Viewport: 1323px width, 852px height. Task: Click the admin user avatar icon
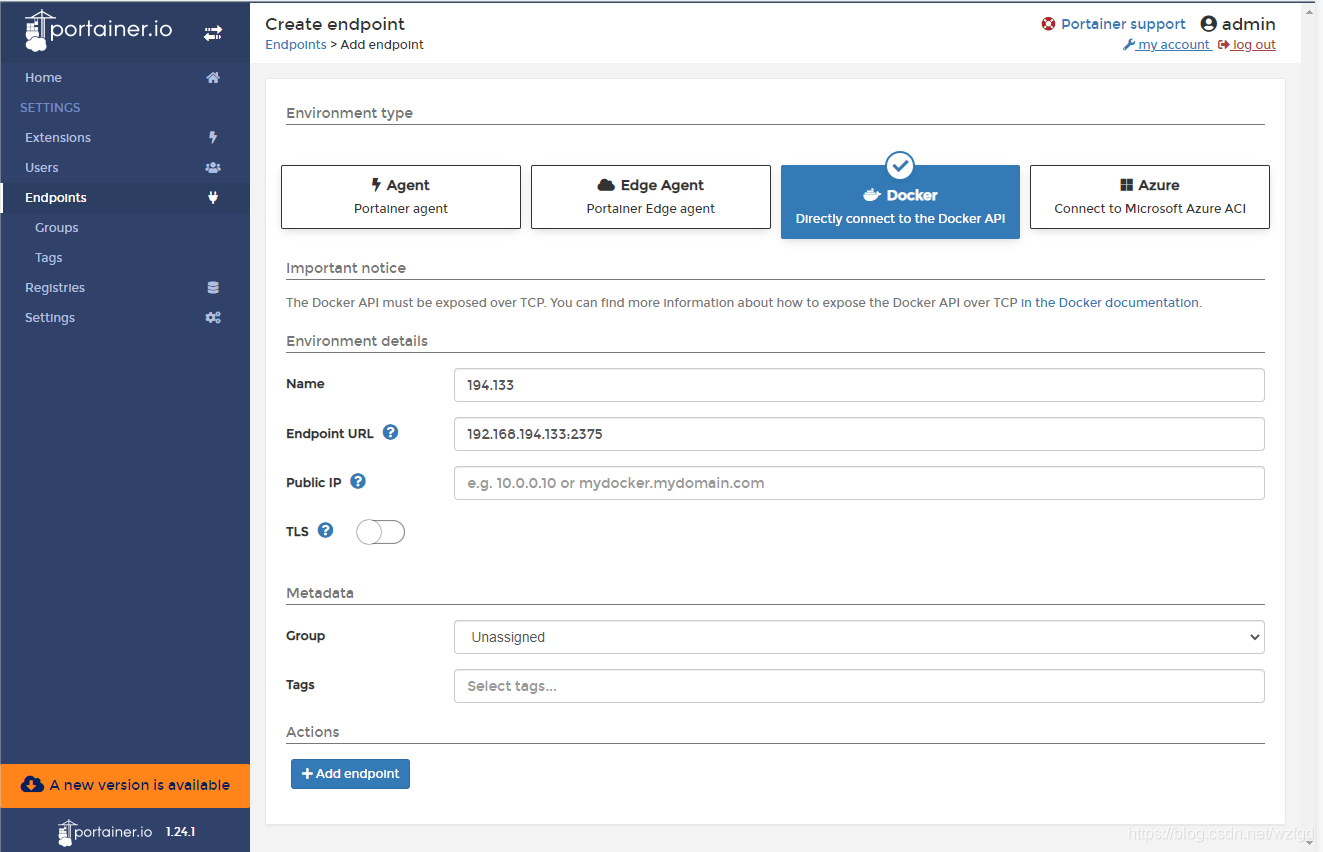pyautogui.click(x=1209, y=24)
